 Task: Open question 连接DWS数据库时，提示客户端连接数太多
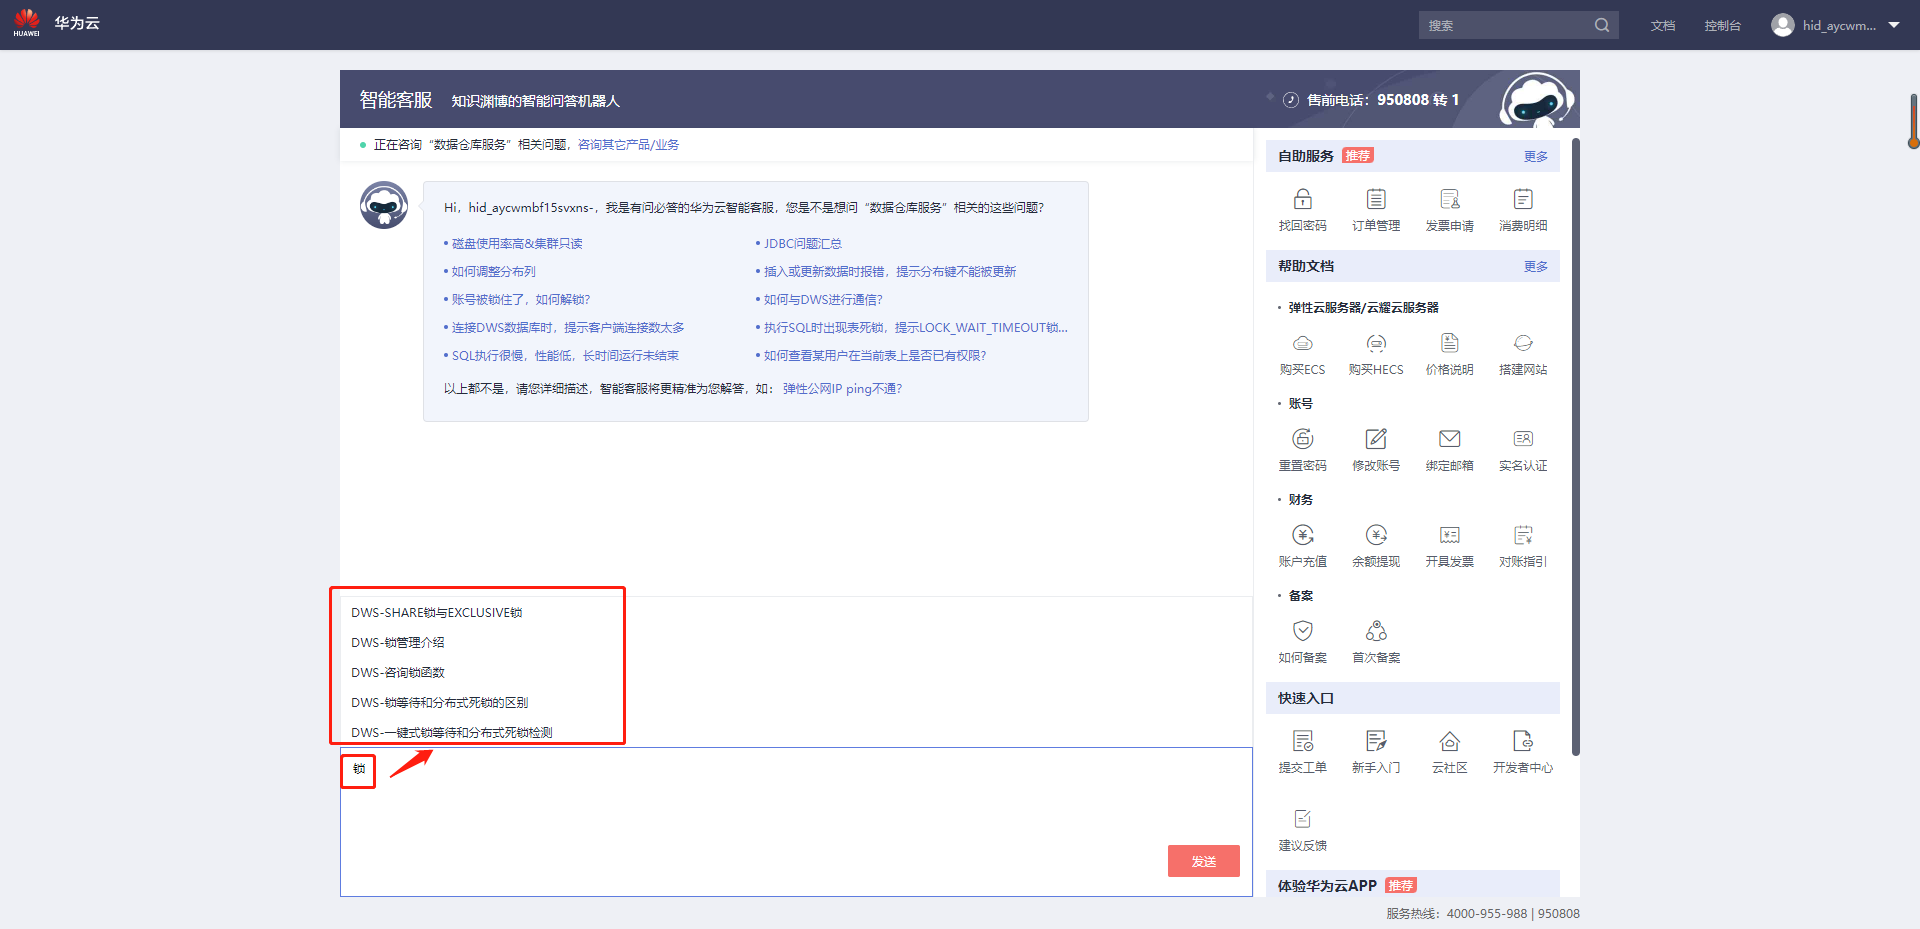click(568, 328)
